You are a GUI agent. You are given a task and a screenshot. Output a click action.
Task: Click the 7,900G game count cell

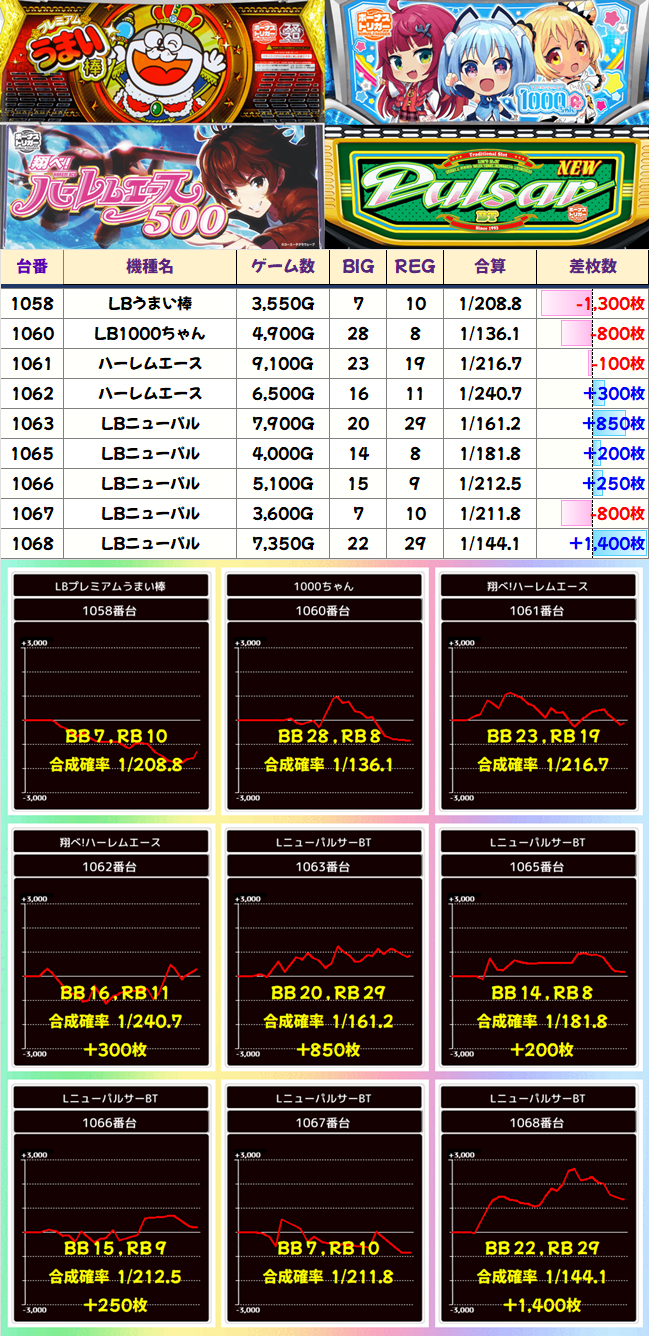(282, 424)
